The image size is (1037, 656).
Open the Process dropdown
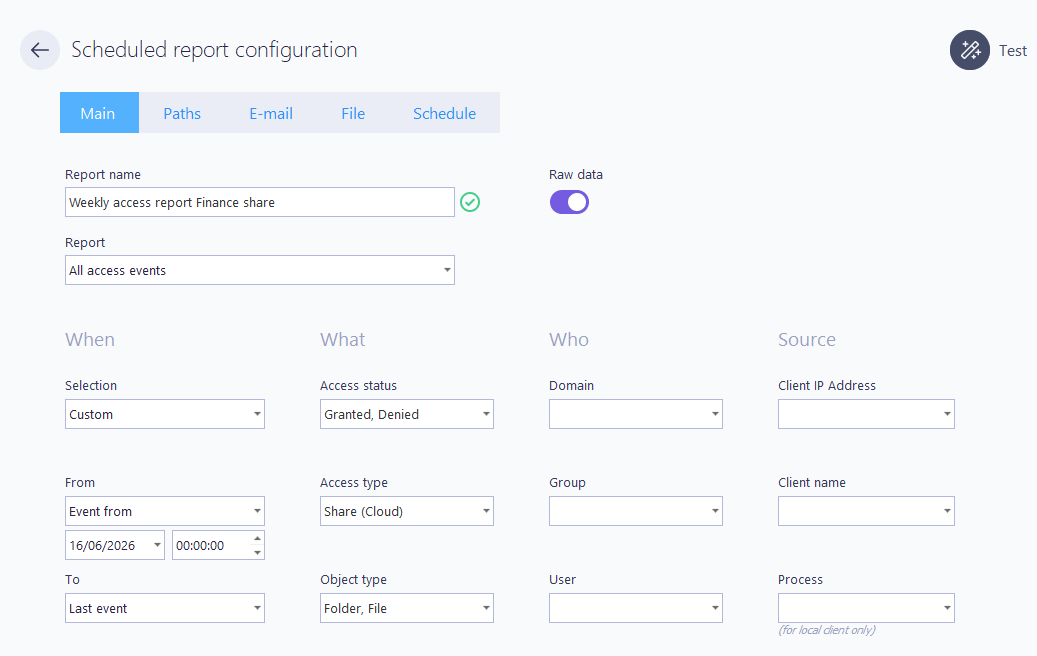866,608
